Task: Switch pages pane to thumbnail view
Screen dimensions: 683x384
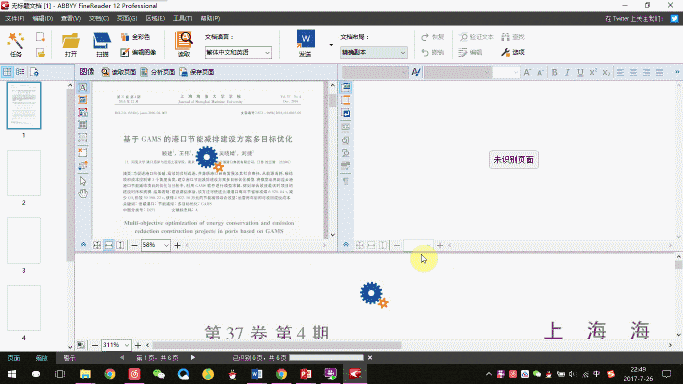Action: [7, 72]
